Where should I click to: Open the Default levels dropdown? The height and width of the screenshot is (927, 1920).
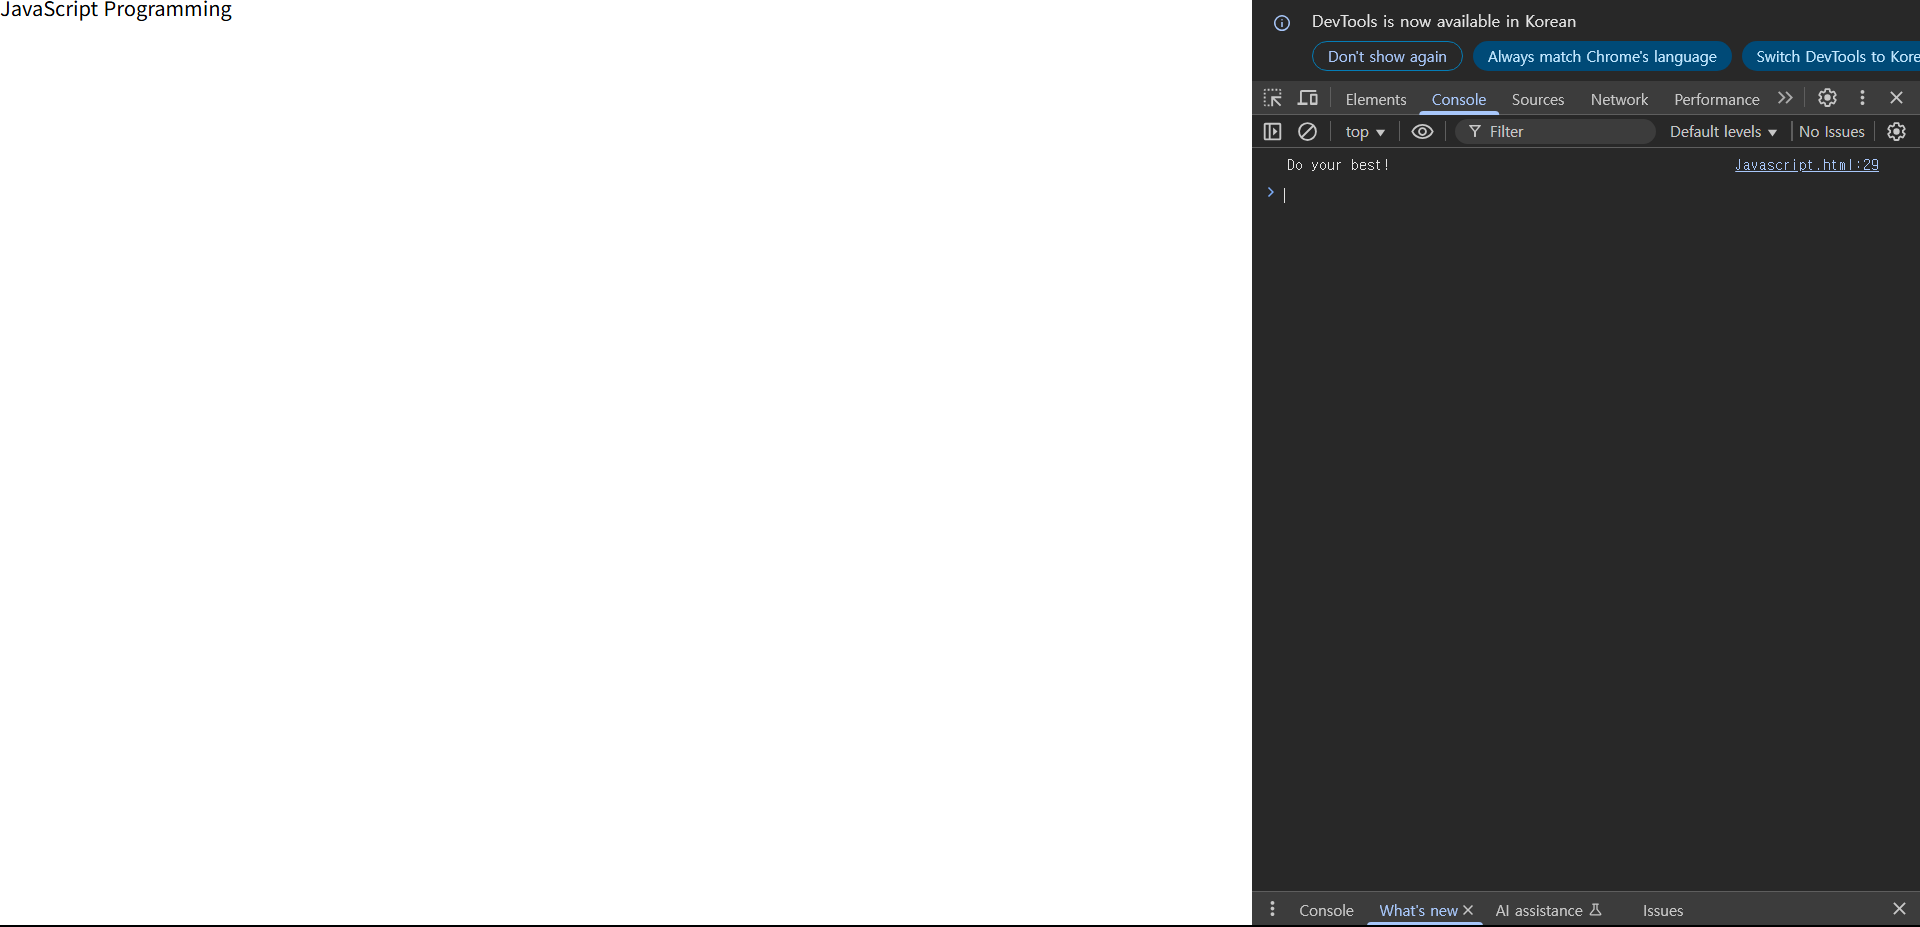[x=1723, y=132]
